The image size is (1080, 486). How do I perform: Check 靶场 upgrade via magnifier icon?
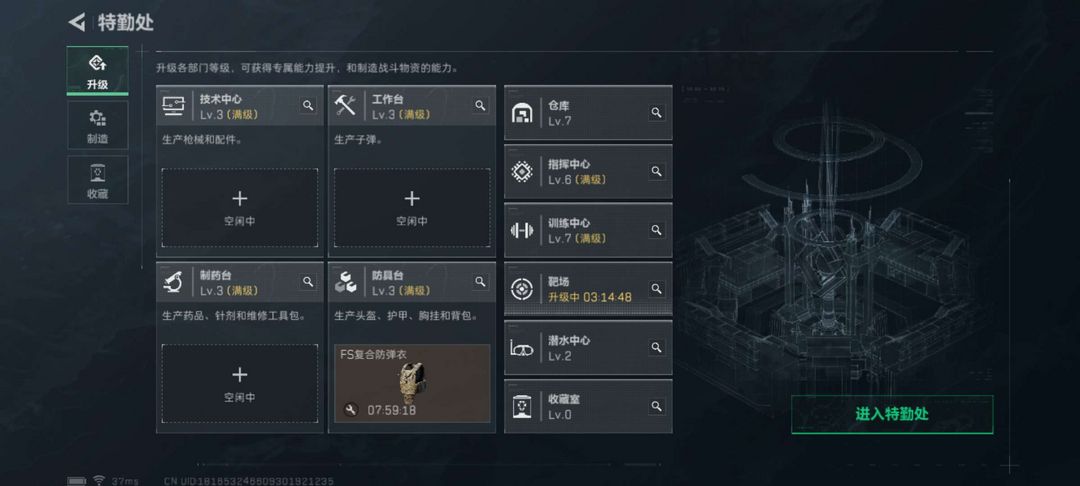(x=656, y=288)
